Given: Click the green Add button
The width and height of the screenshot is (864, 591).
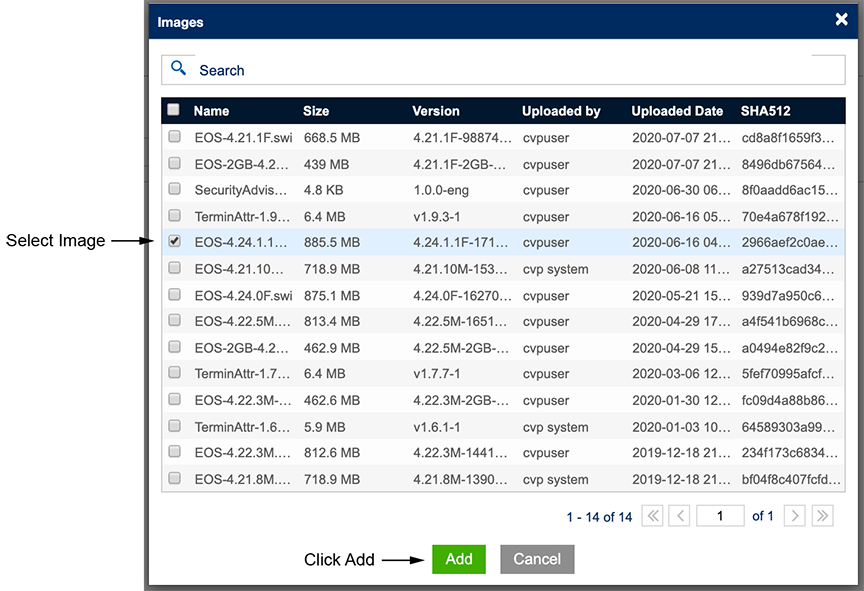Looking at the screenshot, I should pos(458,559).
